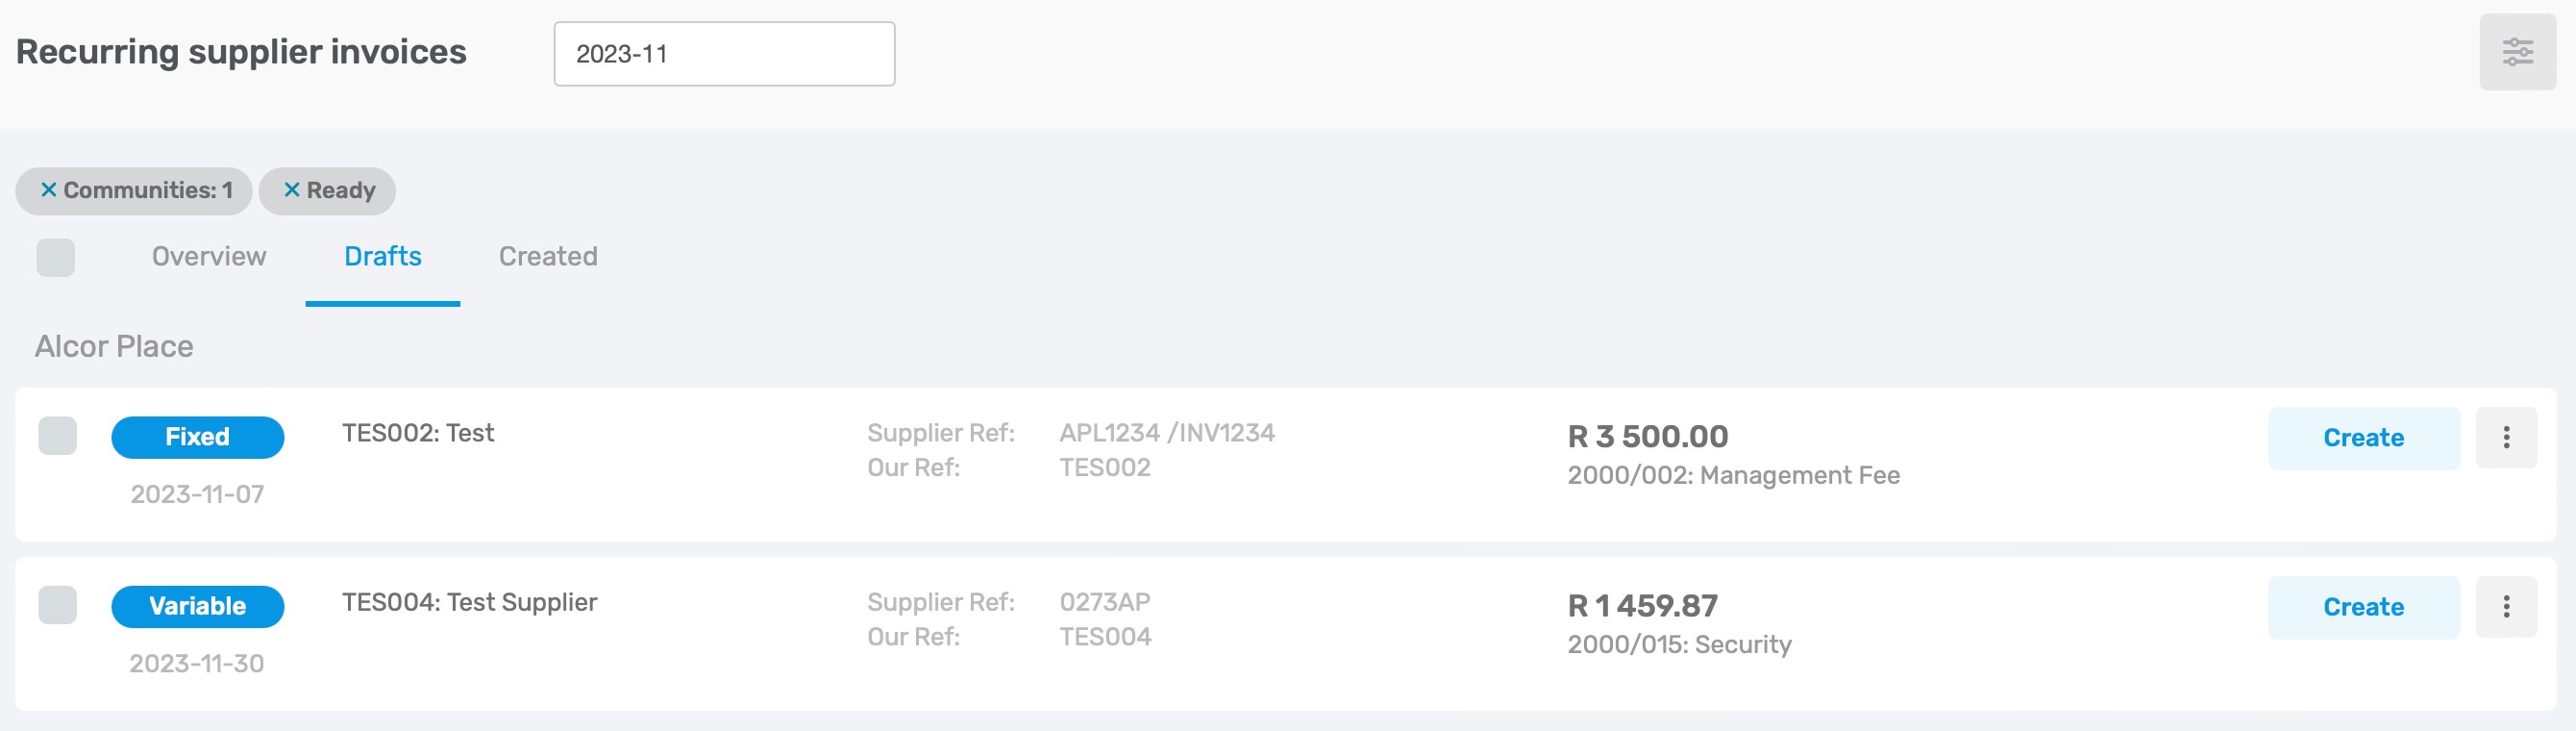Click the Fixed type badge
The width and height of the screenshot is (2576, 731).
(x=198, y=437)
